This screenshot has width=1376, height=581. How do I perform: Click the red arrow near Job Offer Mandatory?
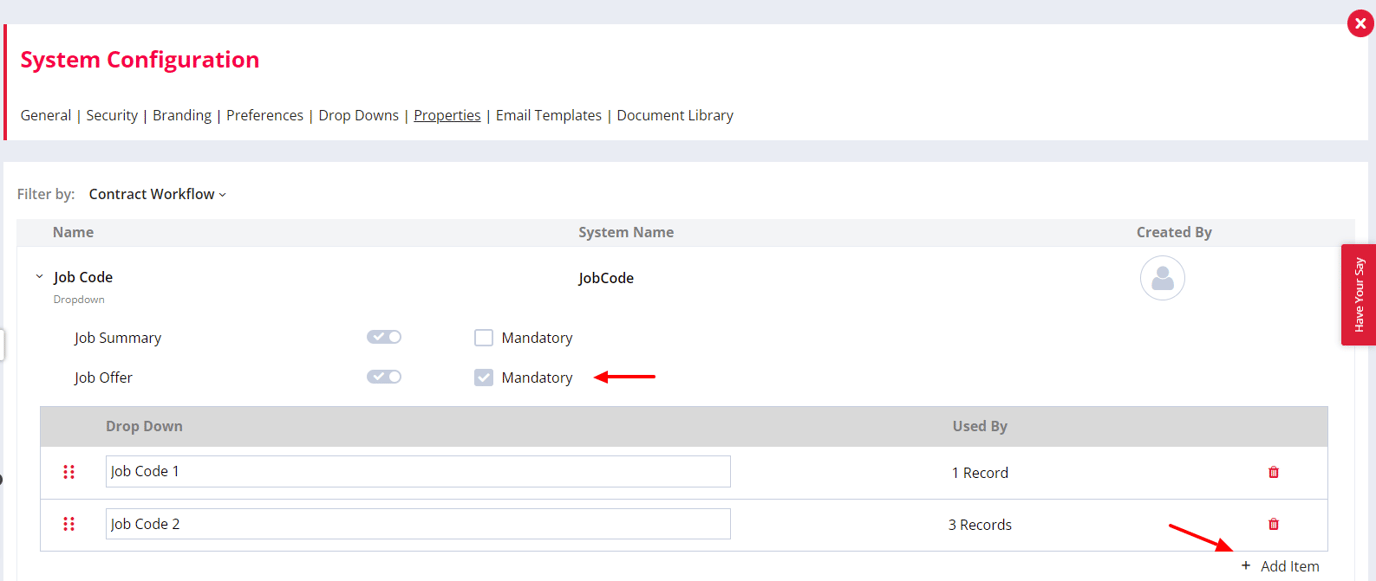625,376
